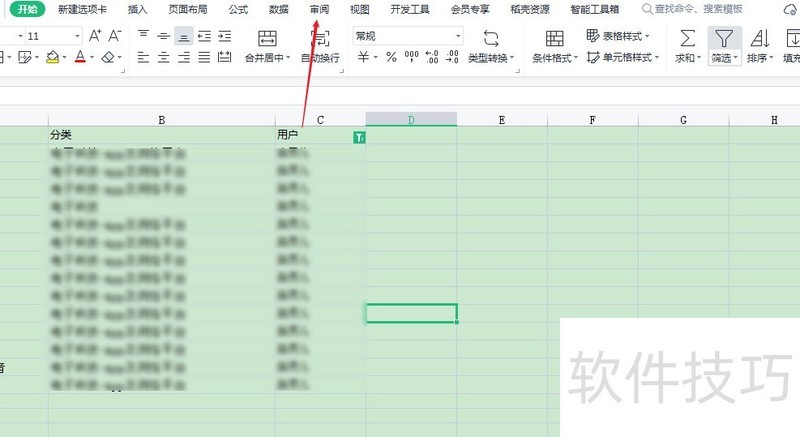Apply top vertical alignment
800x437 pixels.
point(143,36)
